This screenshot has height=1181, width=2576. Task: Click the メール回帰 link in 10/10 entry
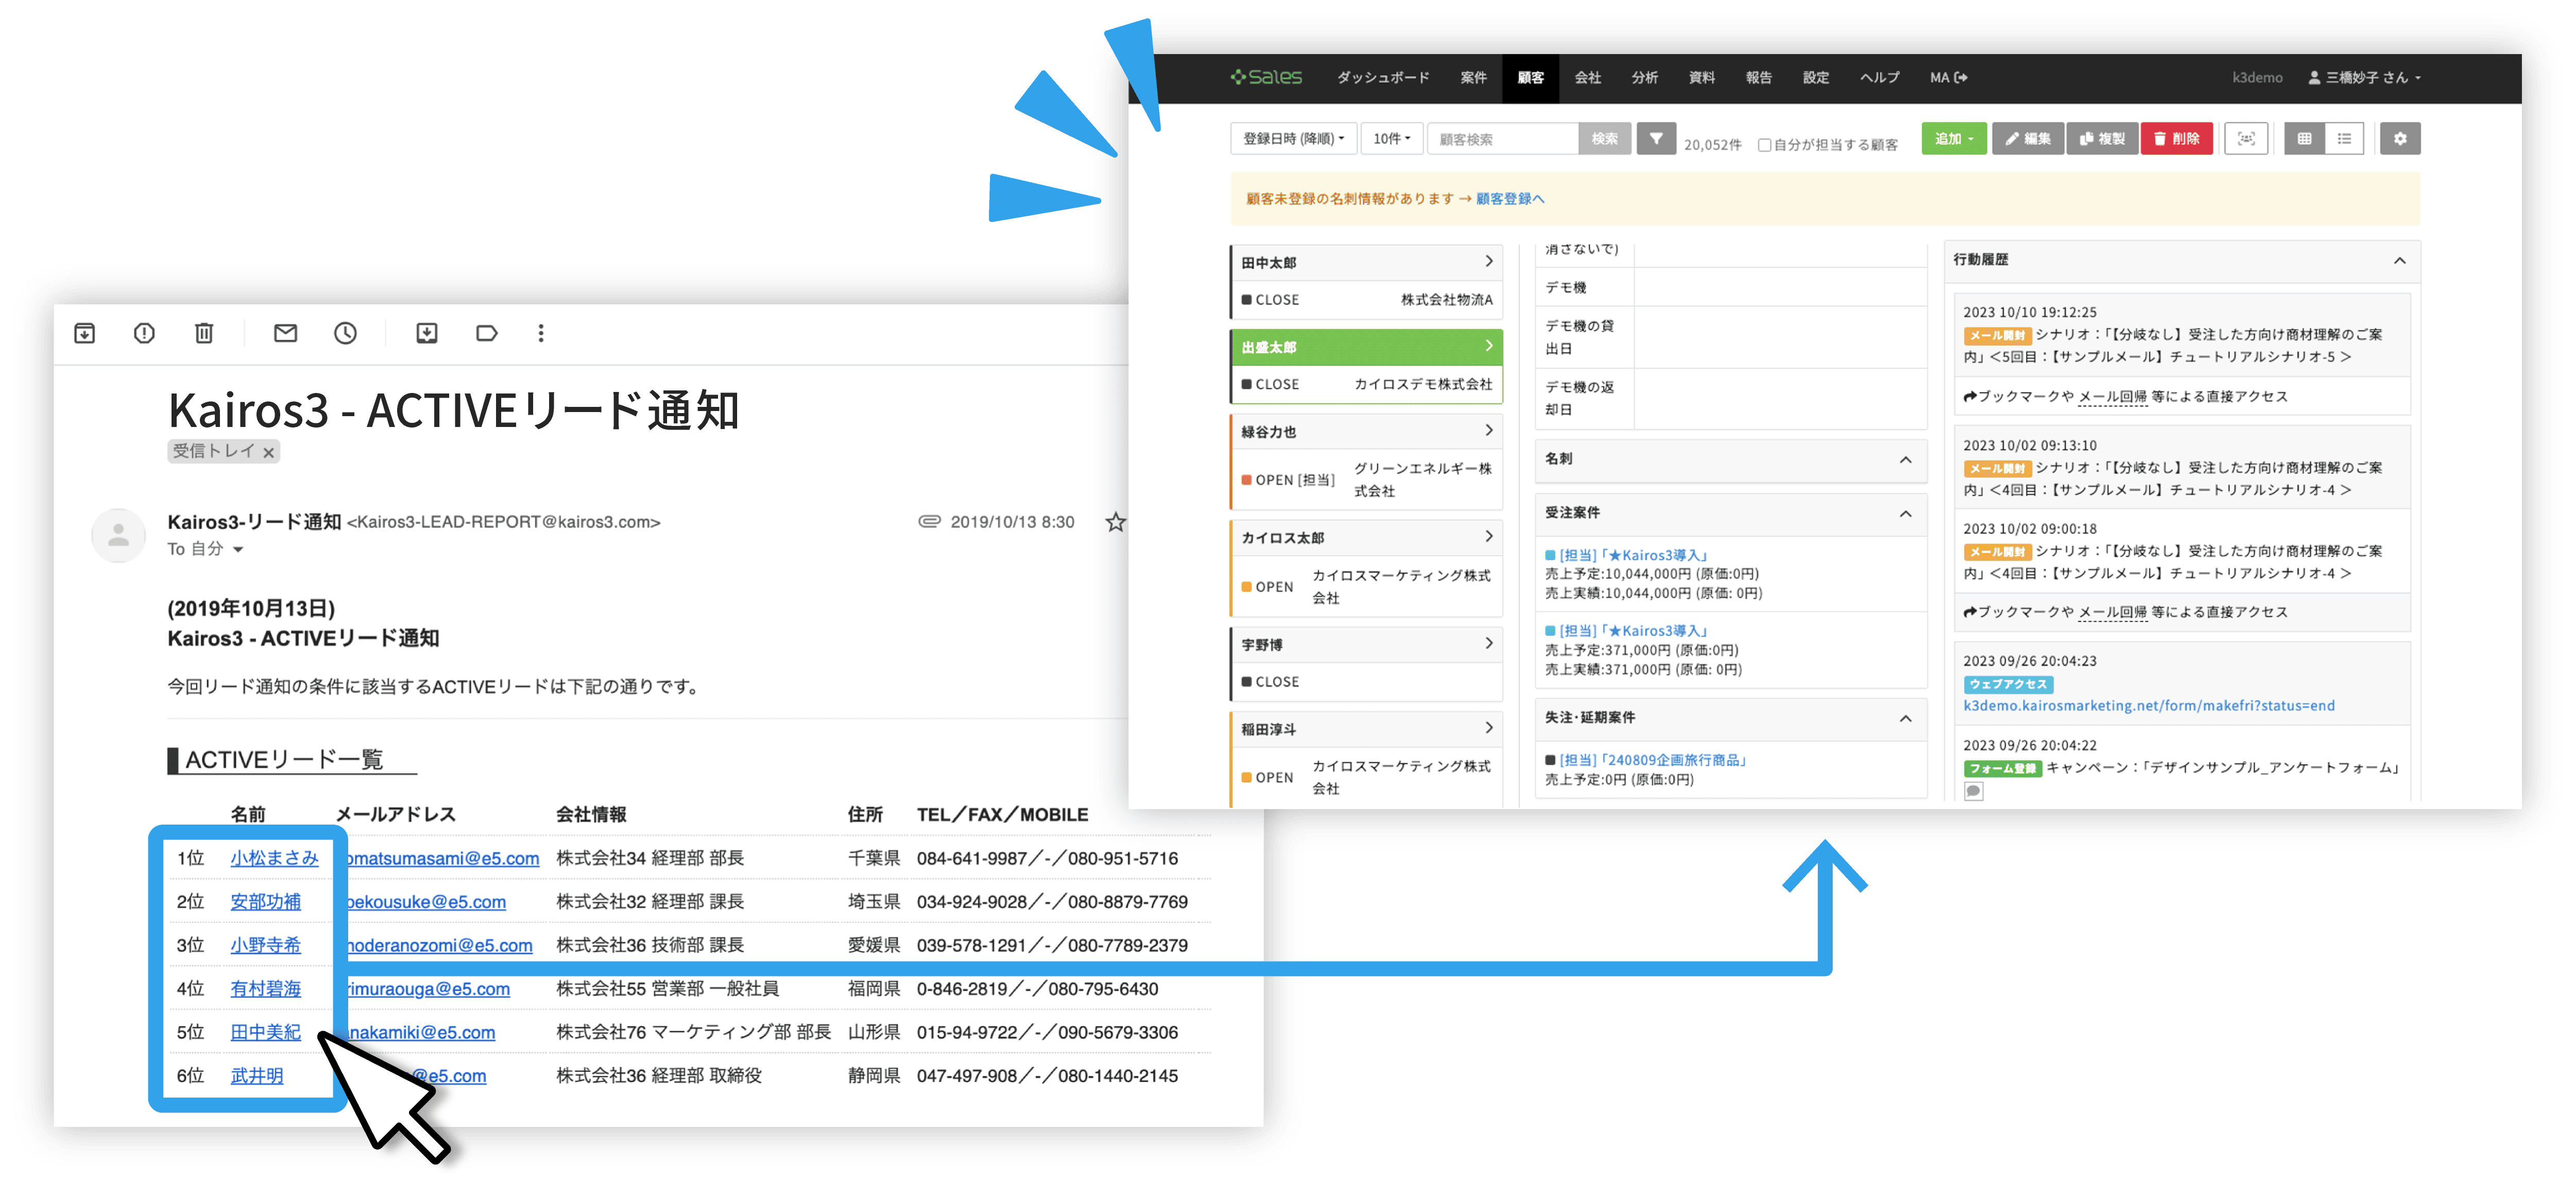point(2113,397)
